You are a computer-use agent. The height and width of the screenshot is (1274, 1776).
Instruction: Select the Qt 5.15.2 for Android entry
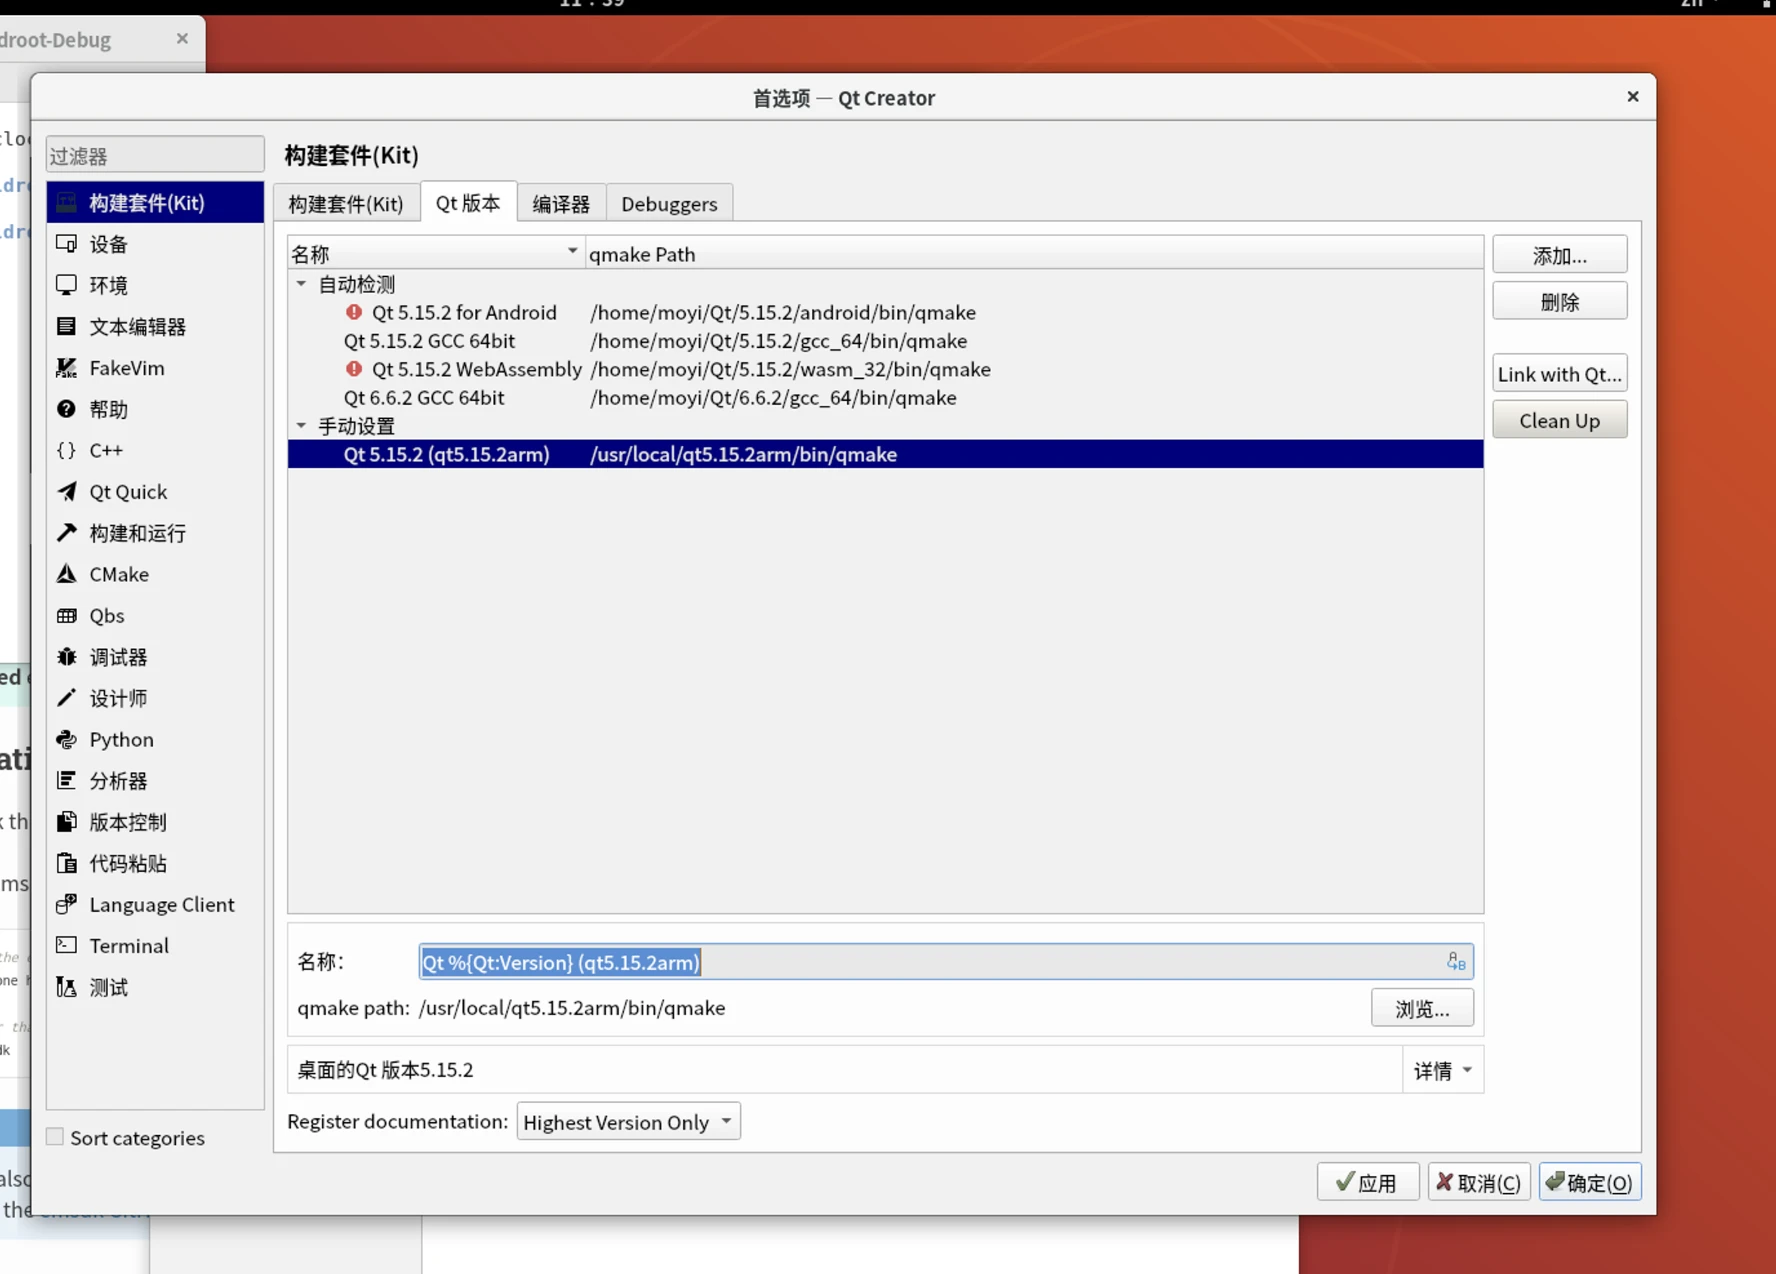coord(464,312)
